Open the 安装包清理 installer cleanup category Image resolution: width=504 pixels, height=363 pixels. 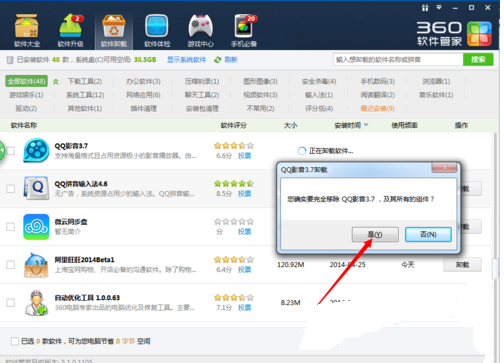[x=202, y=108]
